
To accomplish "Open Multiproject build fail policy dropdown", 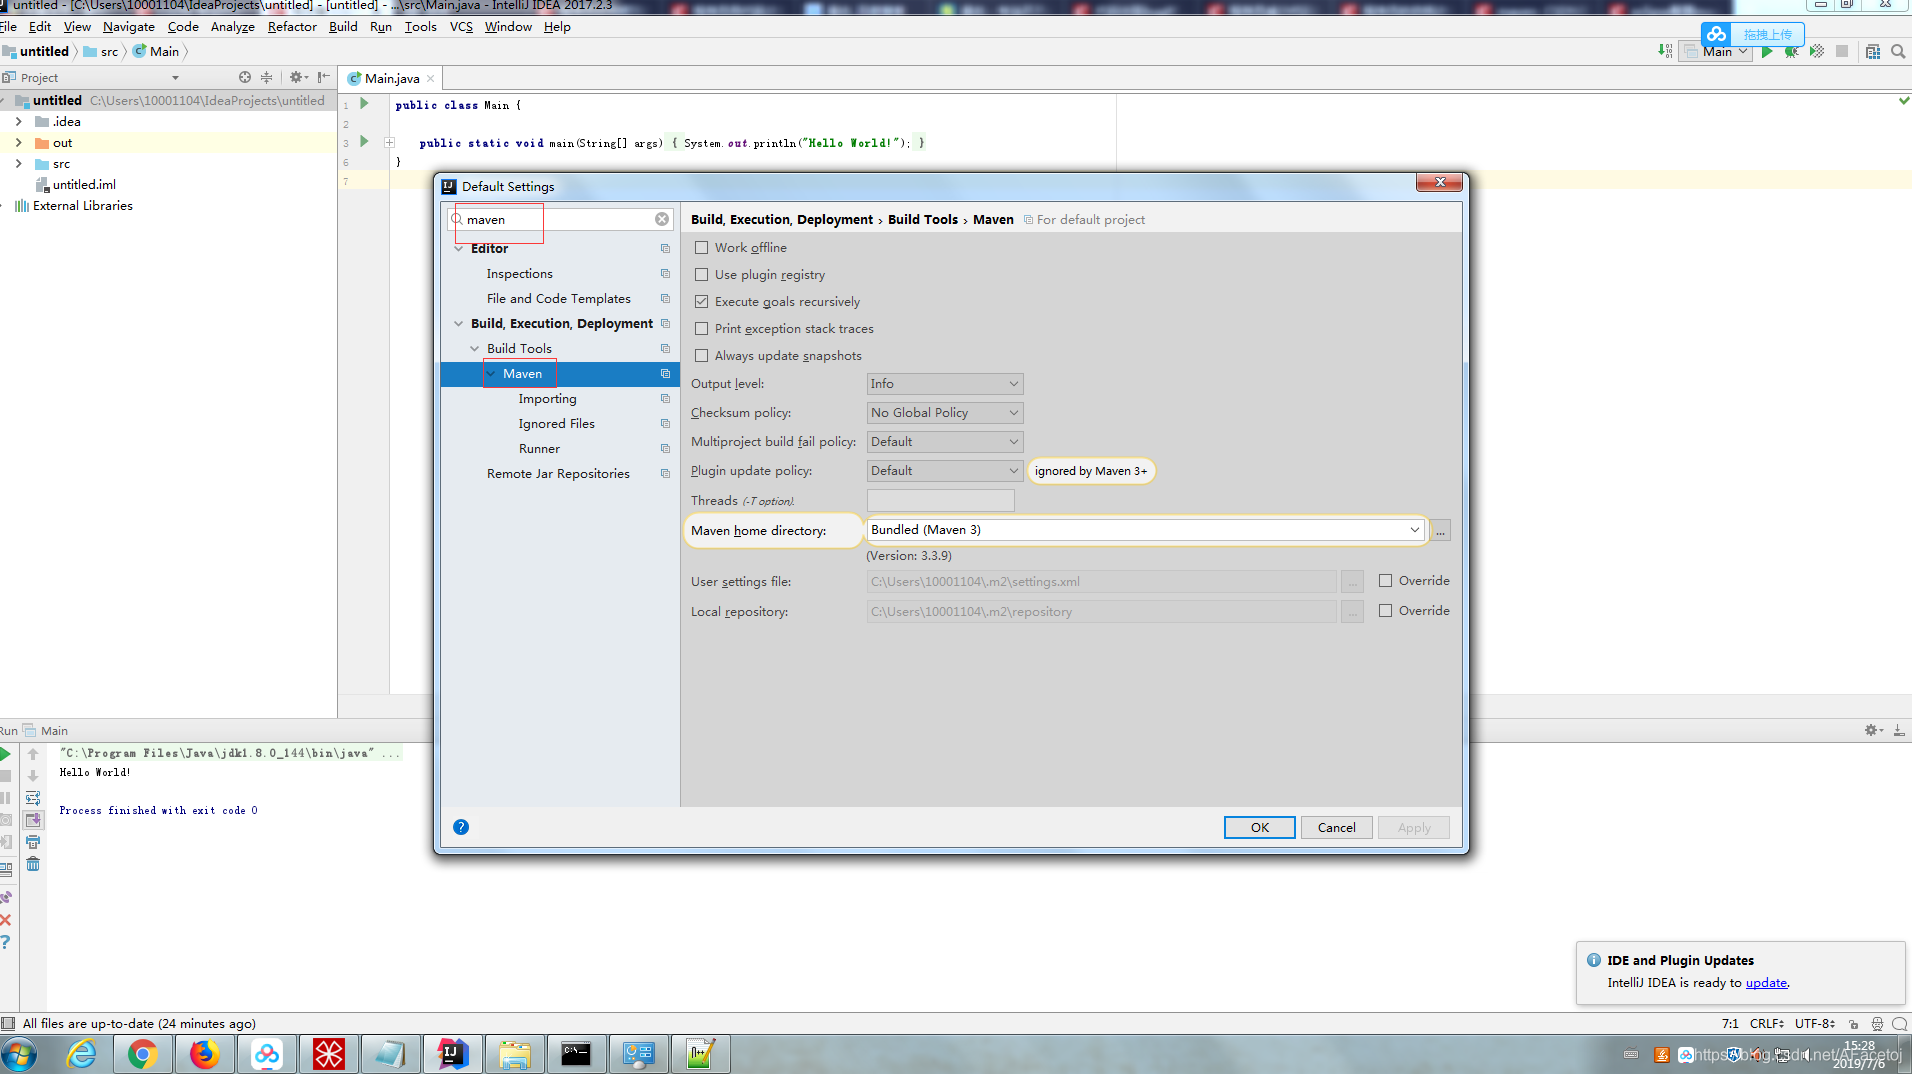I will coord(944,442).
